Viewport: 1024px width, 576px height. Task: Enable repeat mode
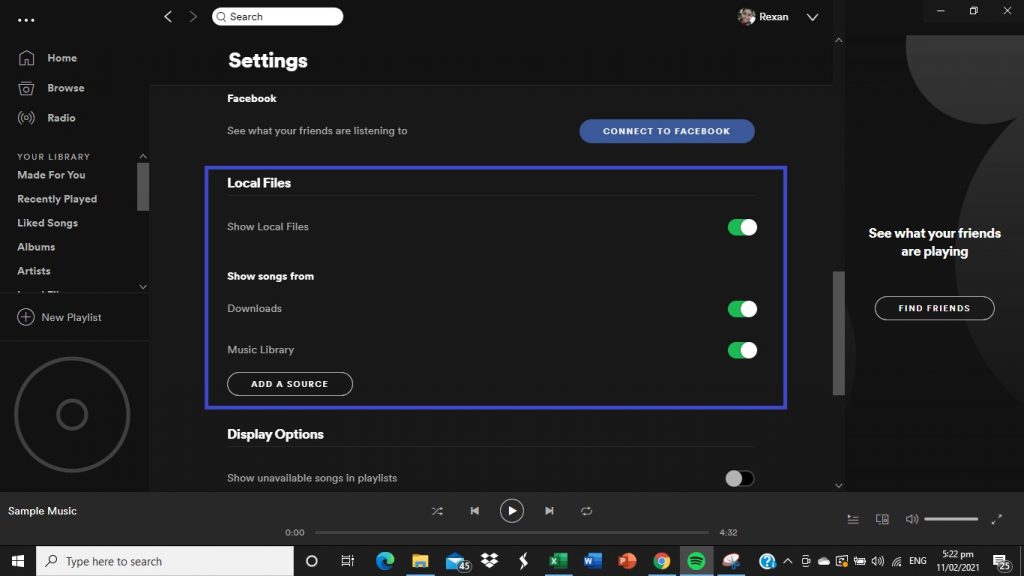click(x=587, y=511)
